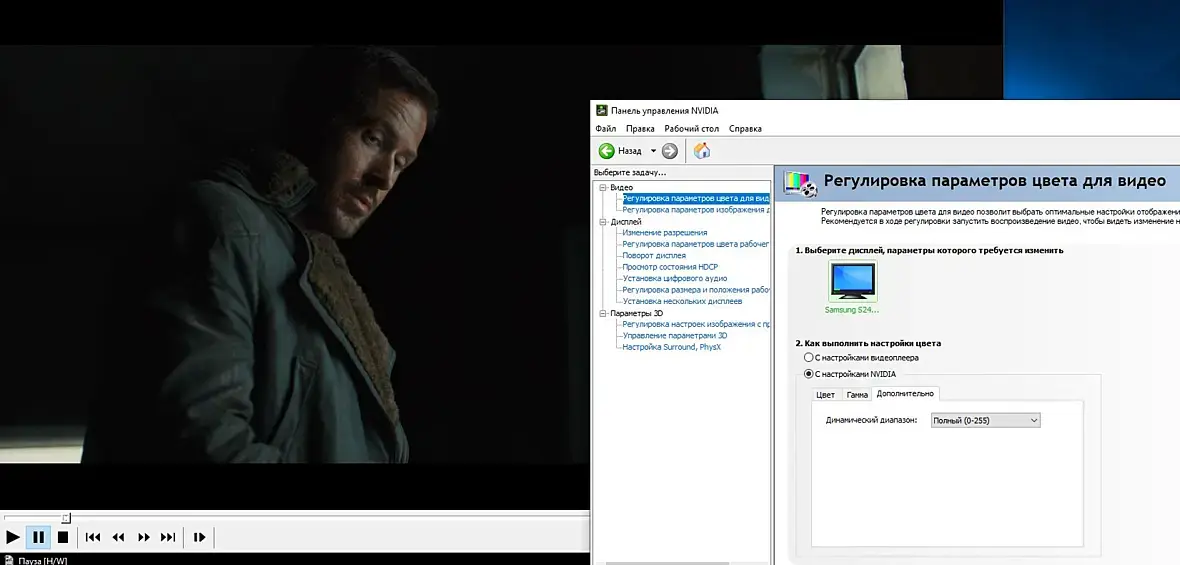Viewport: 1180px width, 565px height.
Task: Click the green Back arrow icon
Action: coord(607,151)
